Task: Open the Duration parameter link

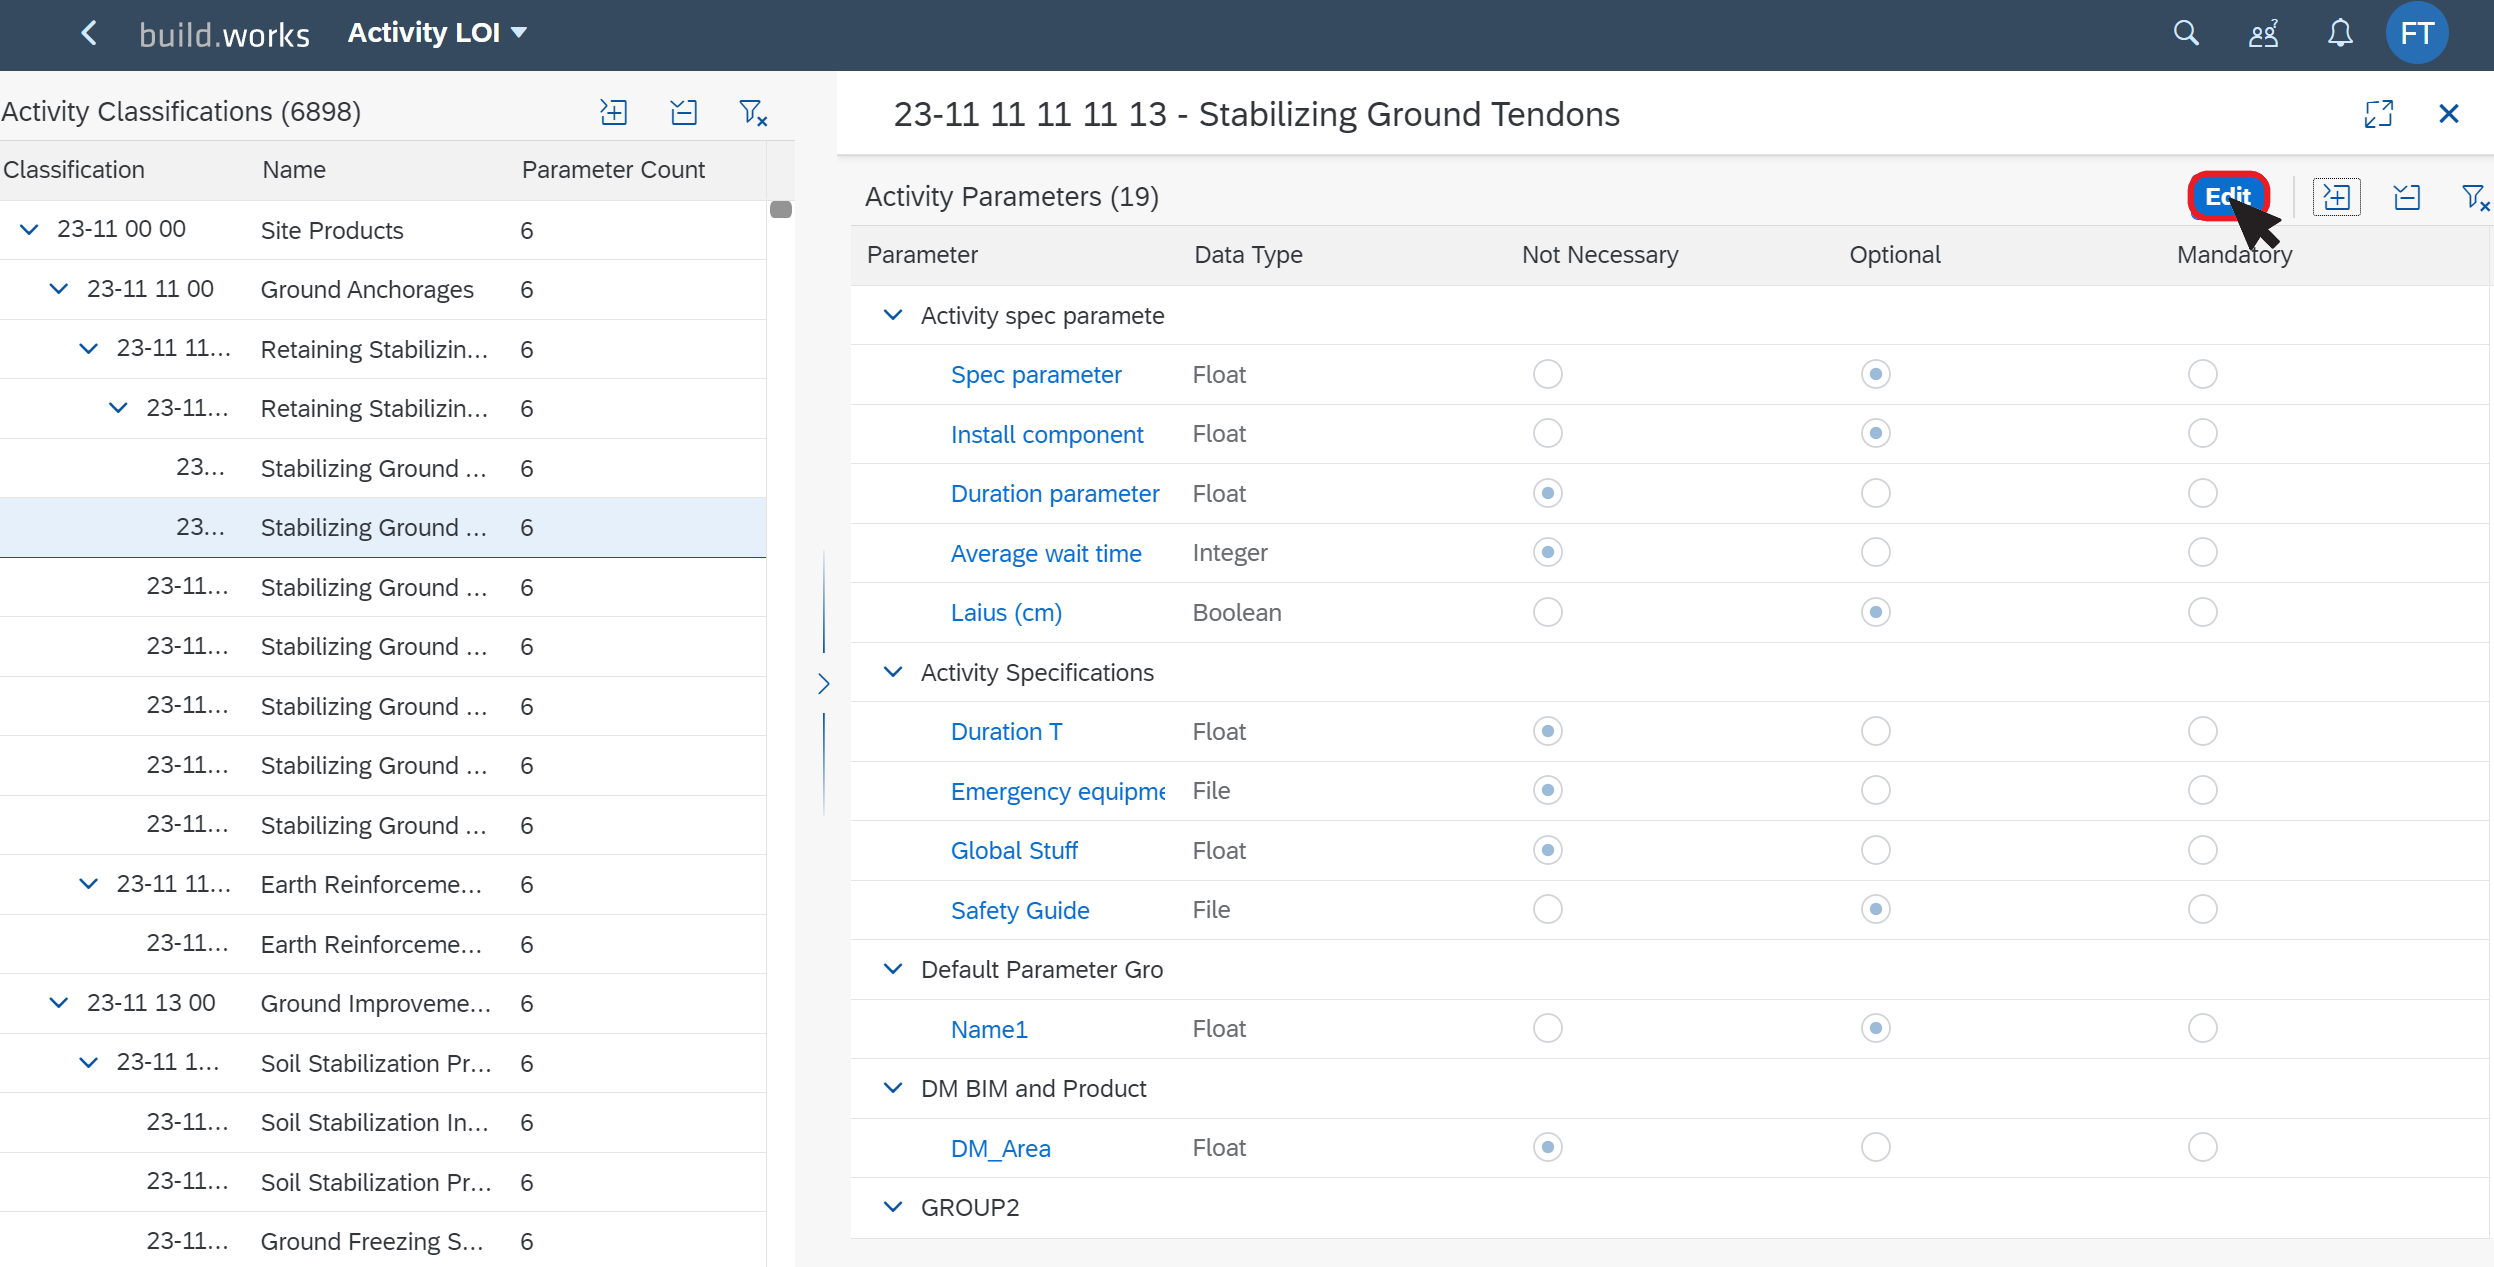Action: 1055,494
